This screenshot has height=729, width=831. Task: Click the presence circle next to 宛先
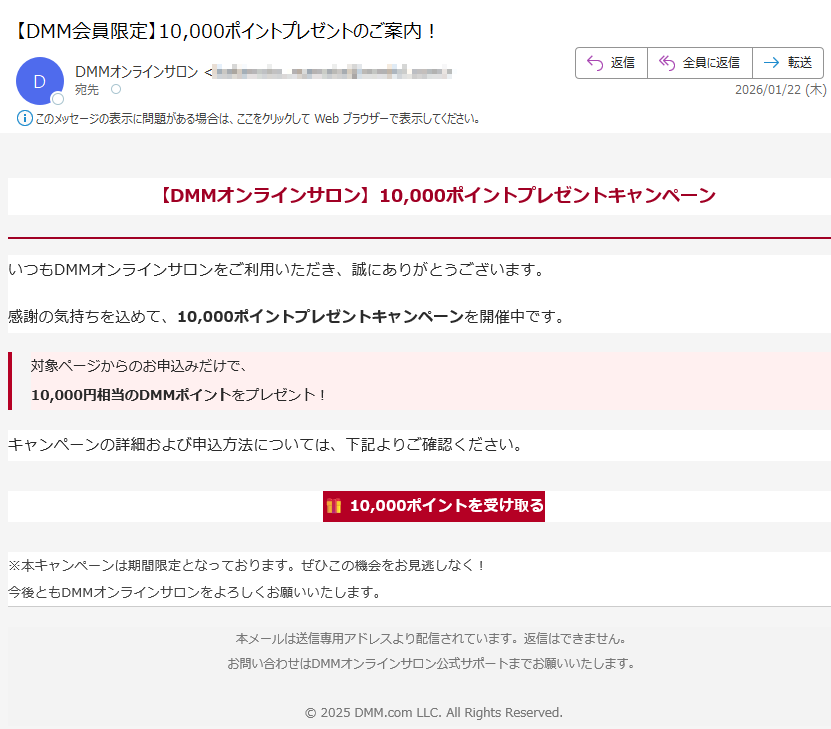click(116, 90)
